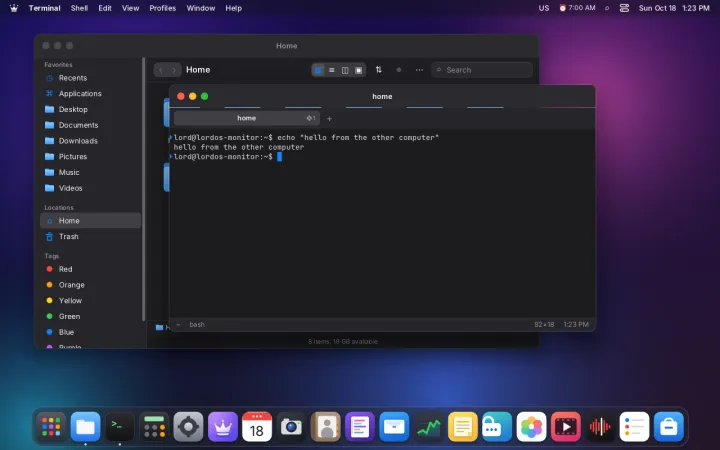
Task: Open the blue store bag in dock
Action: coord(669,427)
